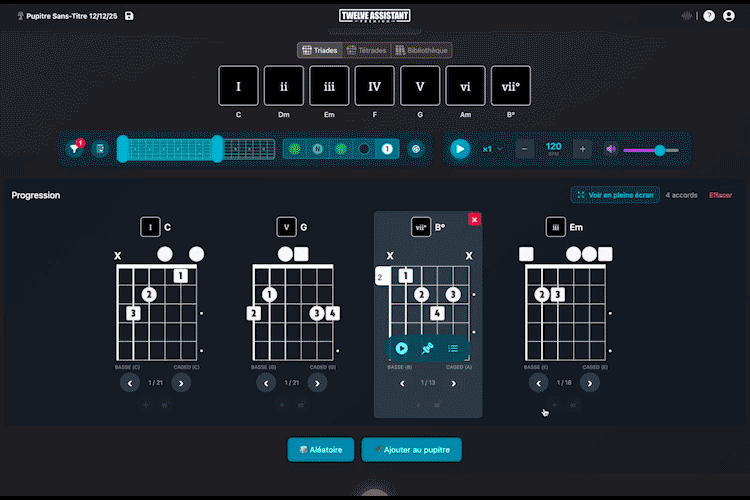Go to next voicing for the C chord
The height and width of the screenshot is (500, 750).
click(x=181, y=382)
